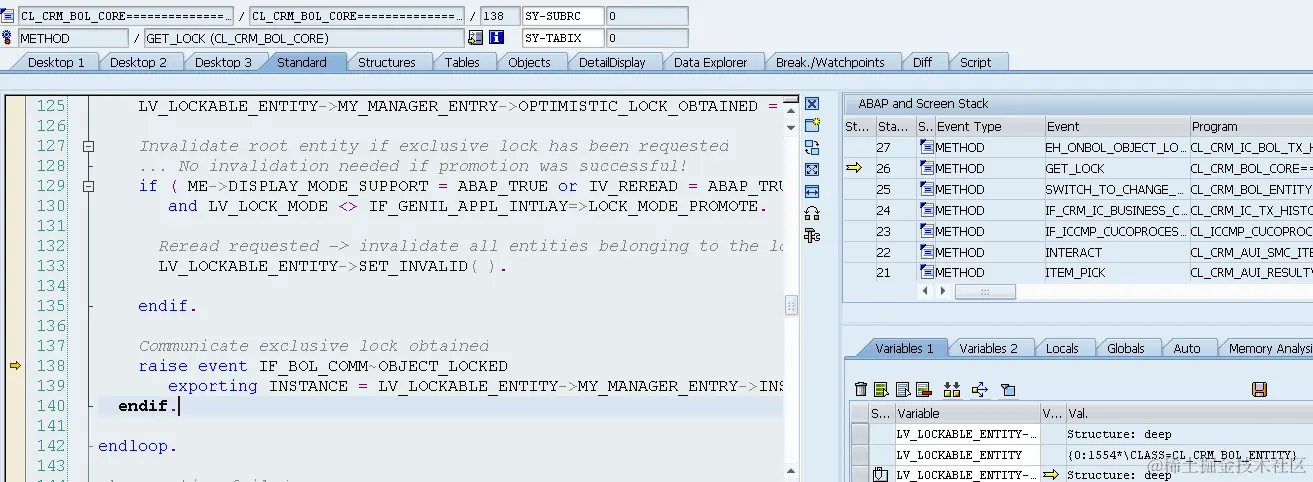
Task: Click the document icon beside first program field
Action: [8, 16]
